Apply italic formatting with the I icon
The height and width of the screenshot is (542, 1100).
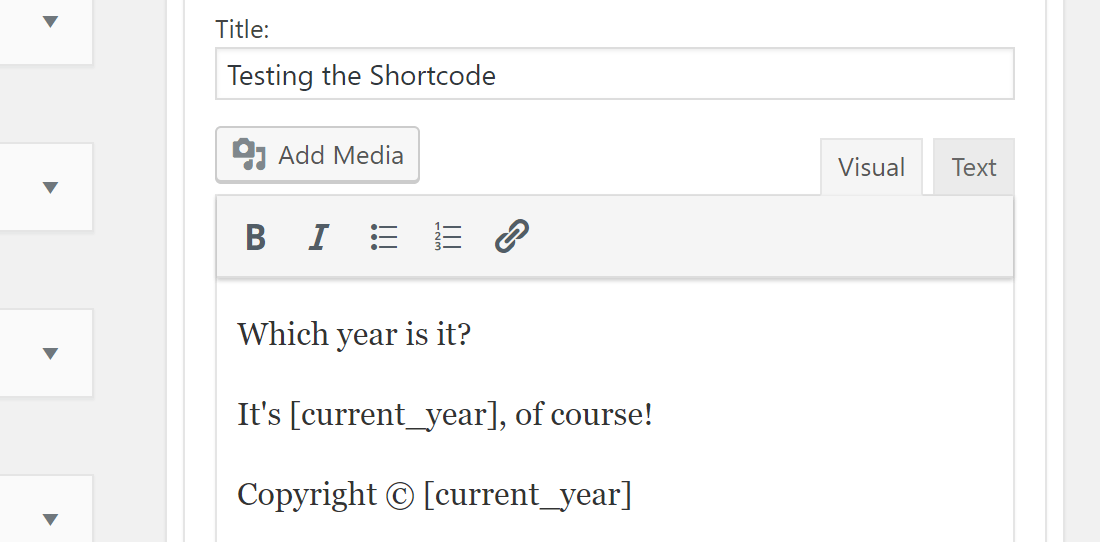coord(318,237)
